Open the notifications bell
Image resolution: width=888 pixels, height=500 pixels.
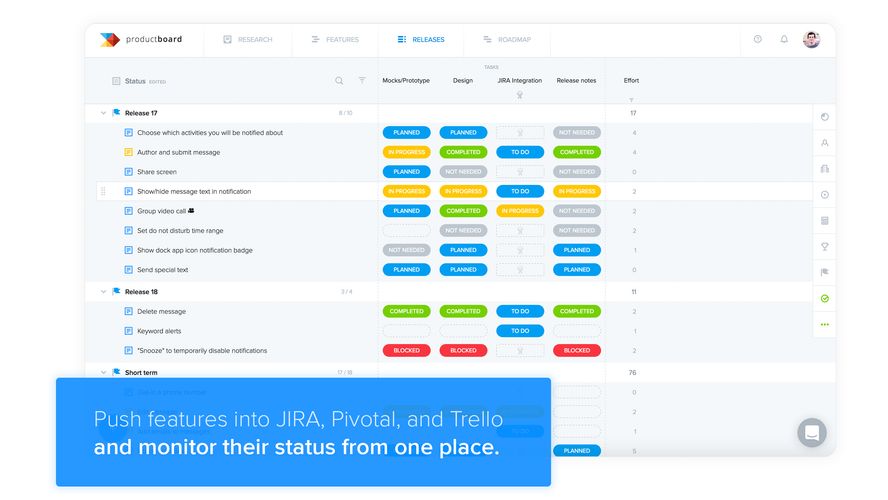click(x=784, y=39)
